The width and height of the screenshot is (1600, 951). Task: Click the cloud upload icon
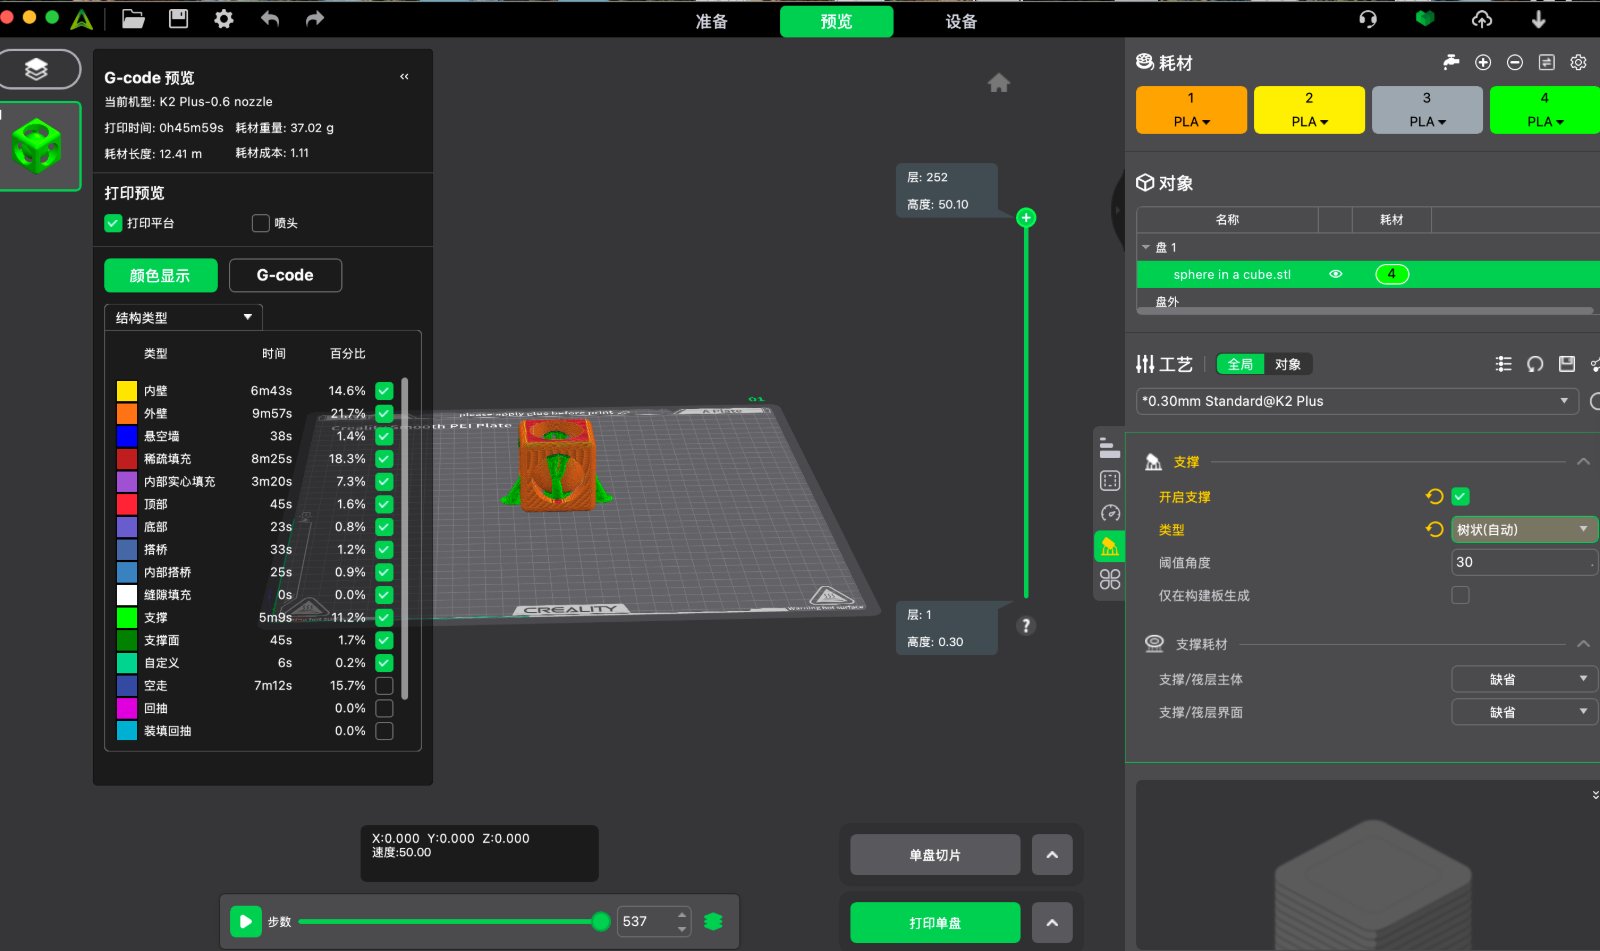click(1482, 19)
